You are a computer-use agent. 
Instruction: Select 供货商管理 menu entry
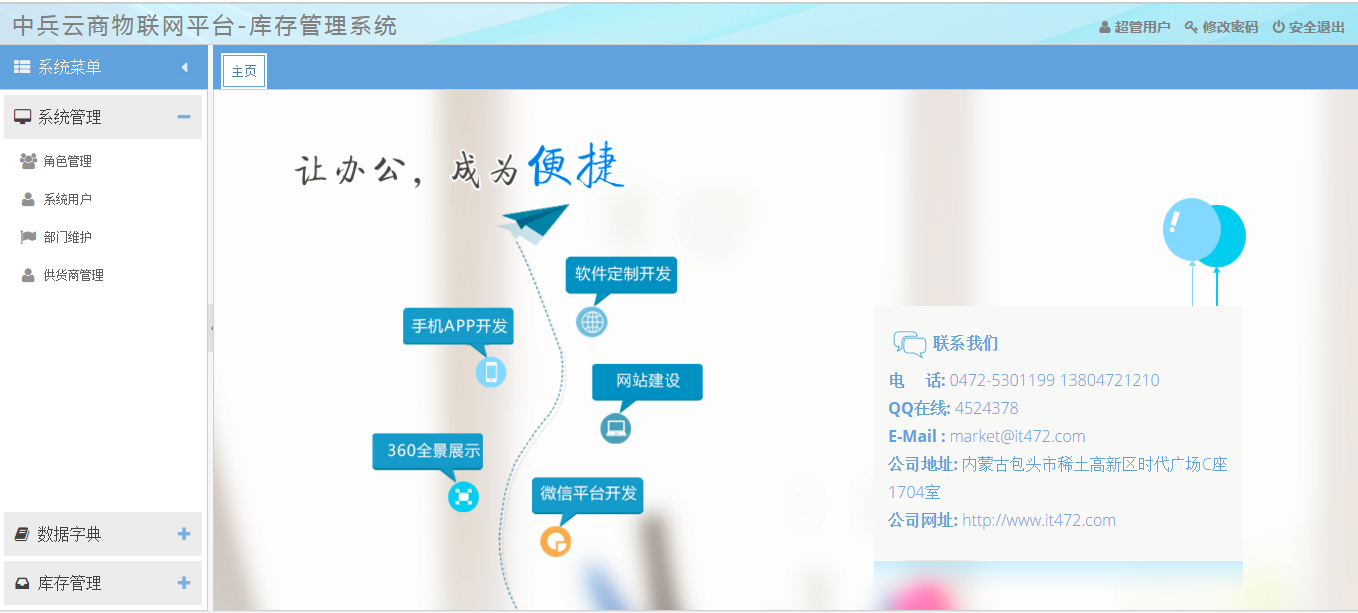(73, 275)
